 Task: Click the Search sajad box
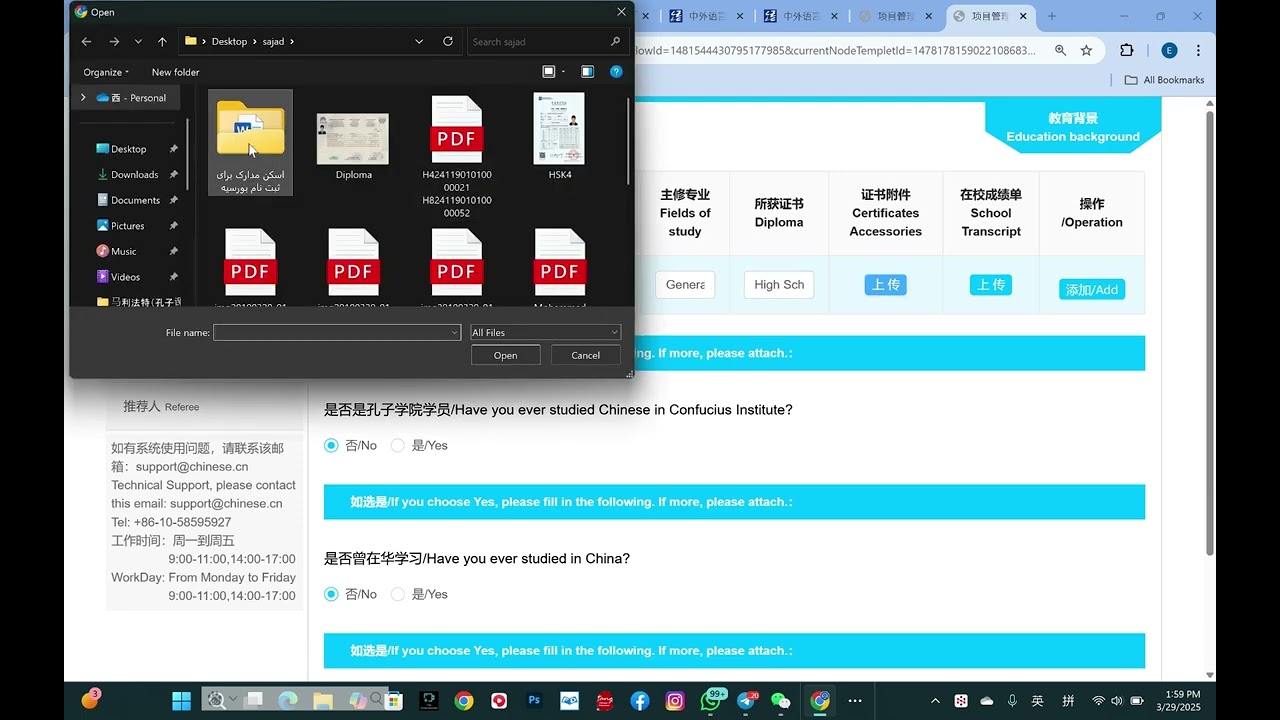[546, 42]
